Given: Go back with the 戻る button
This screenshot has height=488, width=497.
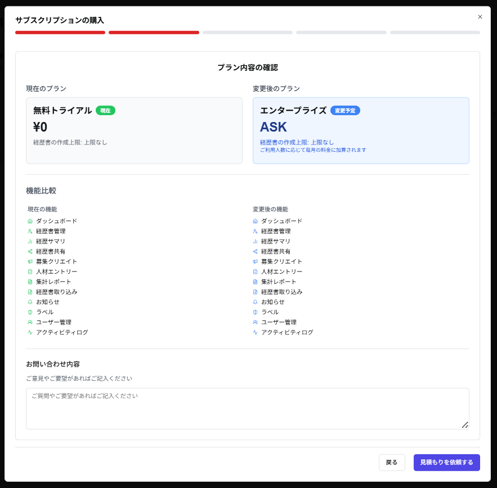Looking at the screenshot, I should pyautogui.click(x=392, y=462).
